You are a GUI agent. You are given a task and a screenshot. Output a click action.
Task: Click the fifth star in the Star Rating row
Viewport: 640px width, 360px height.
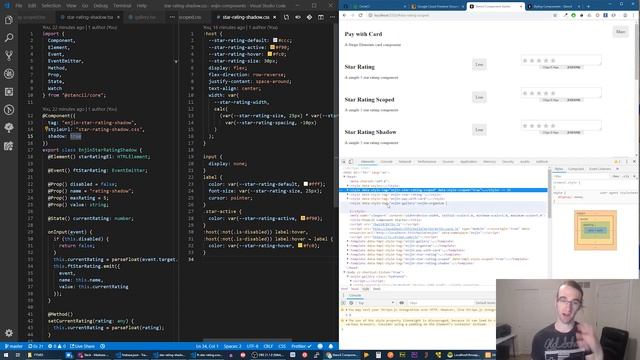click(x=553, y=60)
